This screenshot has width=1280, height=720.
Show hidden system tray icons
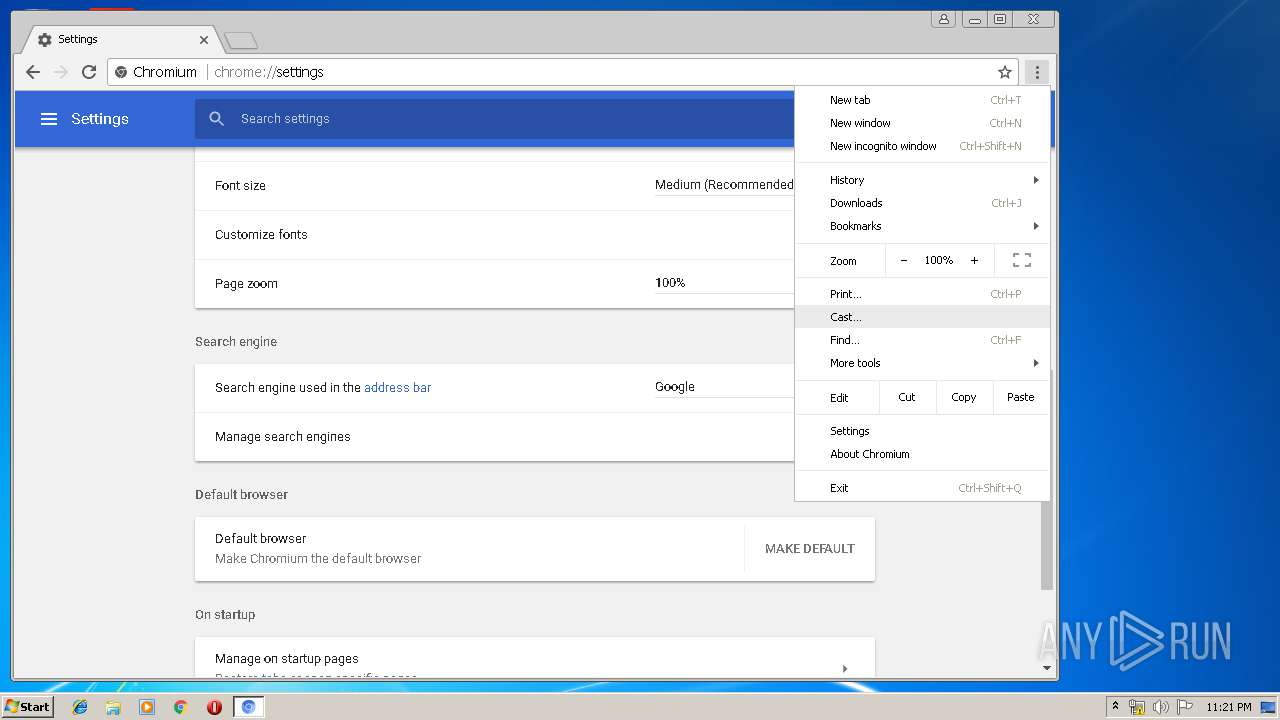1115,707
